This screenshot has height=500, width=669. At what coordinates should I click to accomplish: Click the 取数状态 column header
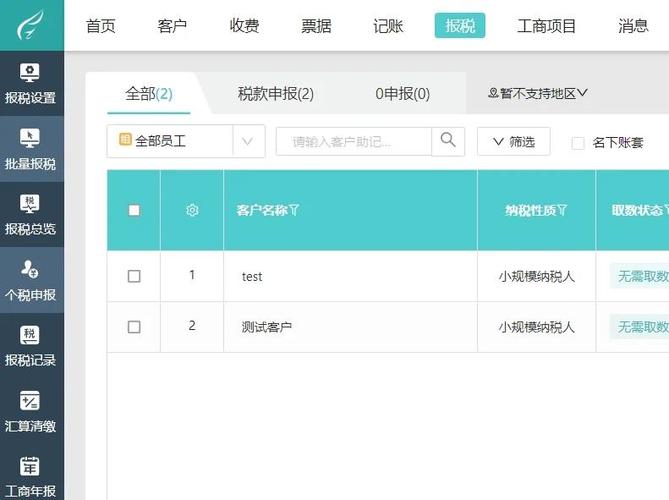pos(637,210)
